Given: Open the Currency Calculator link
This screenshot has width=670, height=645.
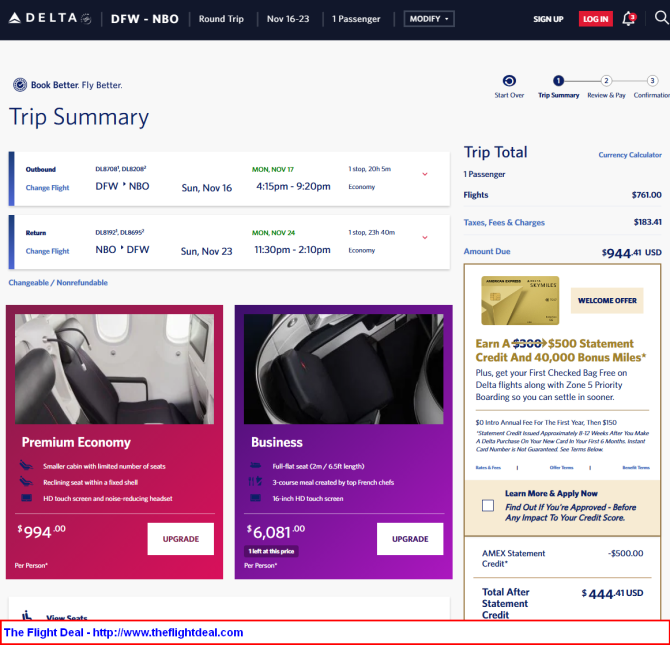Looking at the screenshot, I should [630, 155].
